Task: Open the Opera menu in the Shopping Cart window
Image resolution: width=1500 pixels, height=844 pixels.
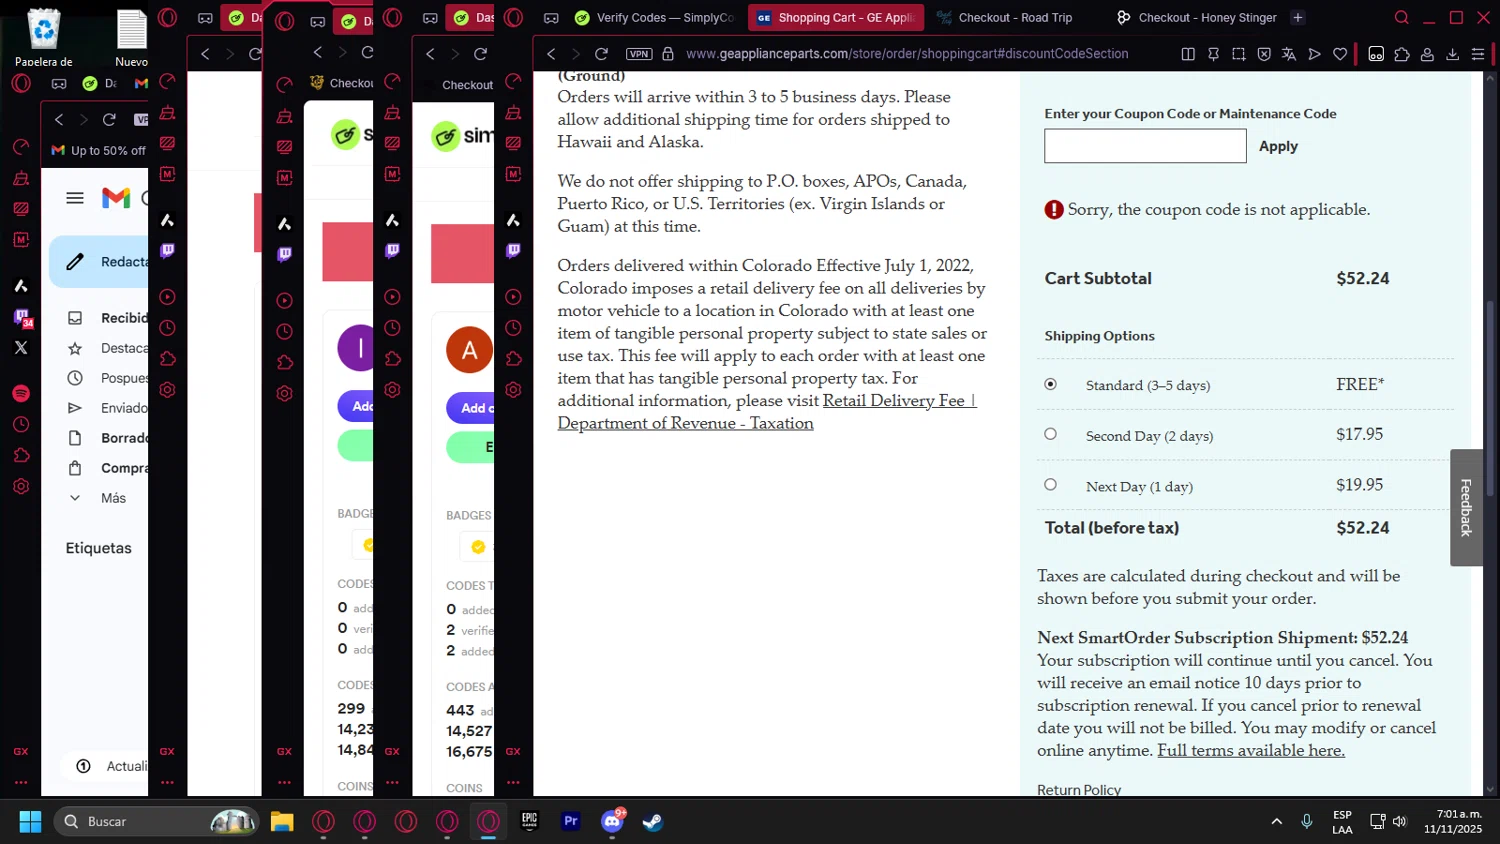Action: (x=513, y=17)
